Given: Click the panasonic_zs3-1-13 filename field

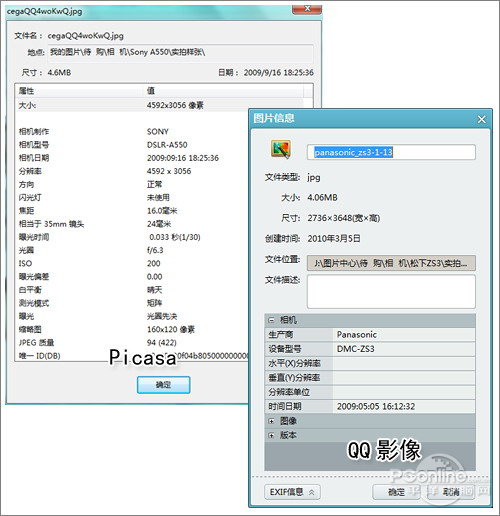Looking at the screenshot, I should [391, 152].
